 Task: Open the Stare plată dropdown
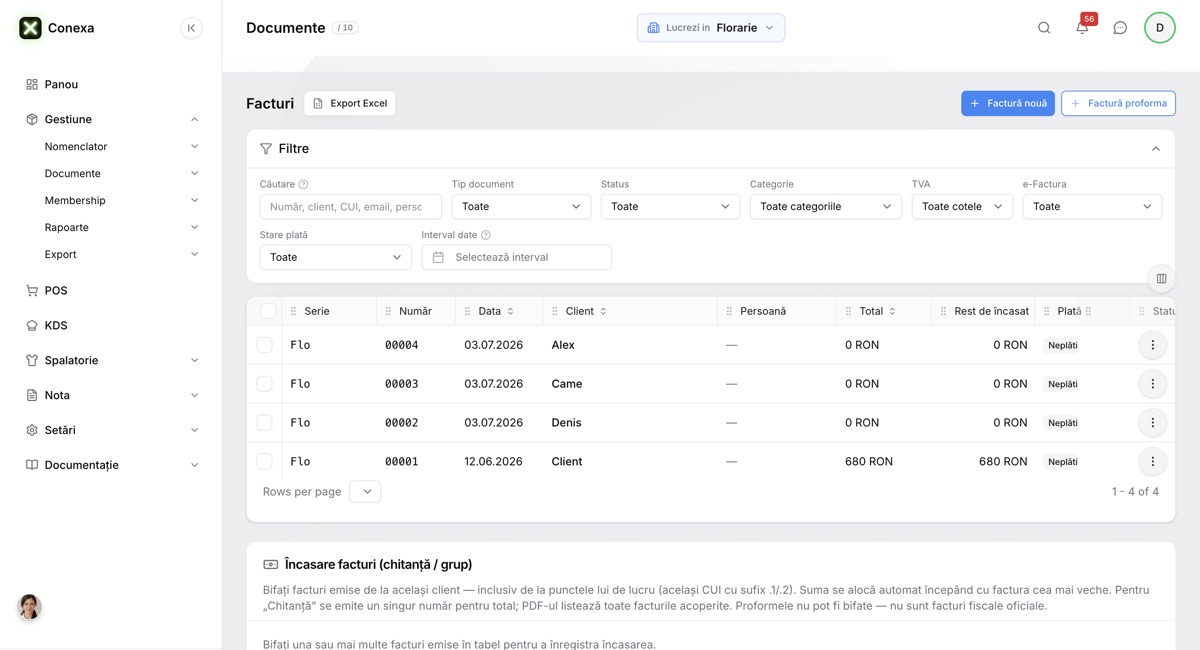(x=335, y=258)
